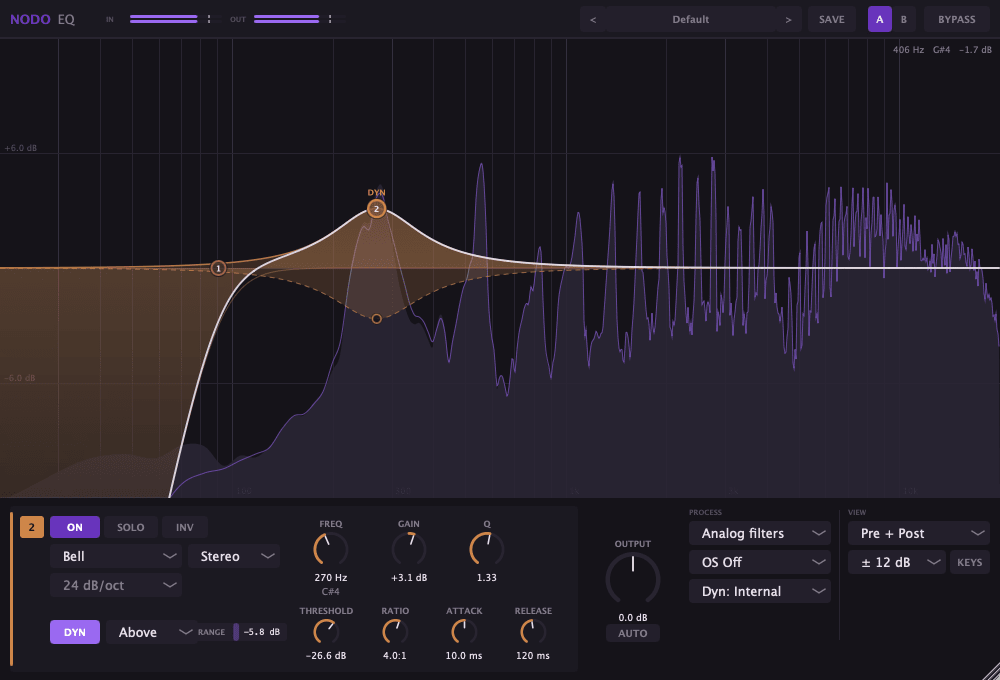
Task: Click the input meter menu dots
Action: [x=209, y=19]
